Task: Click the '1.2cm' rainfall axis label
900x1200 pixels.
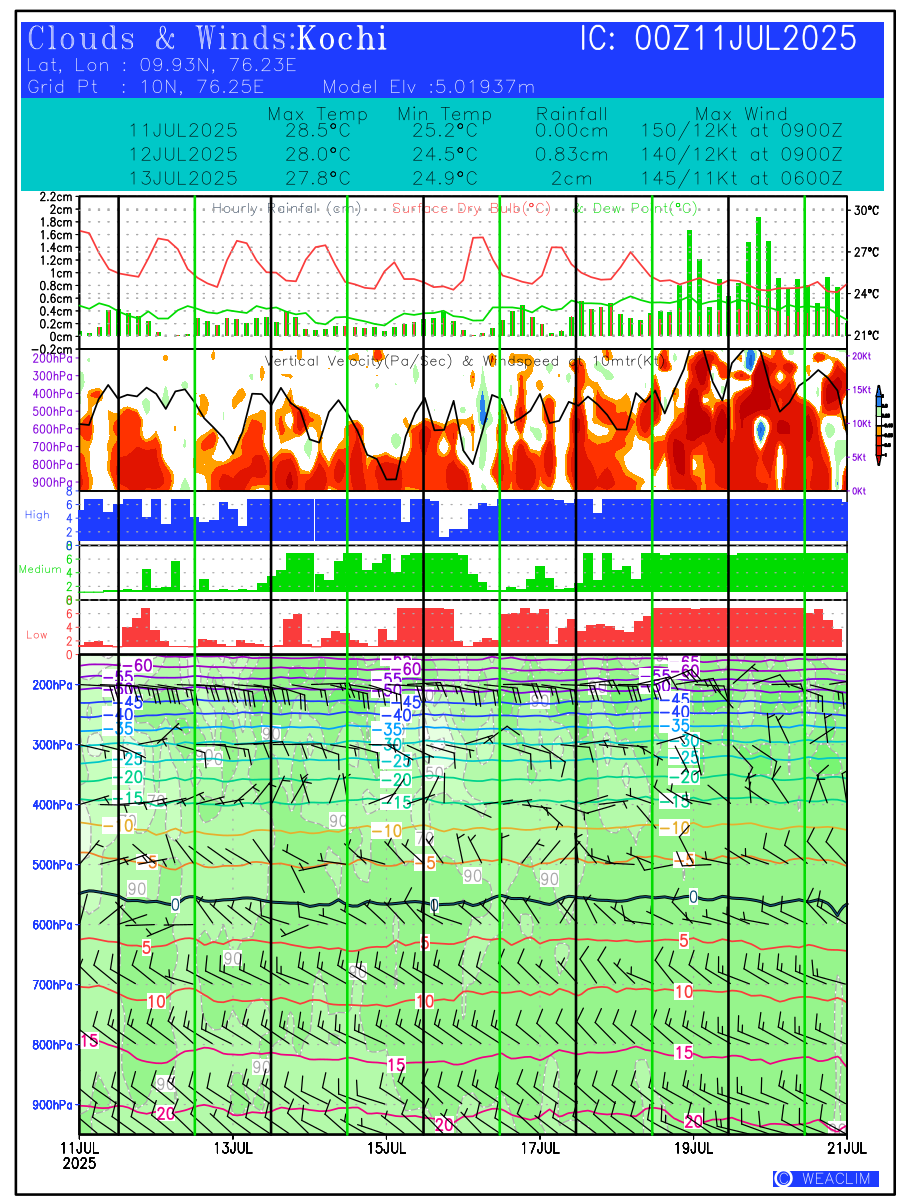Action: (x=56, y=260)
